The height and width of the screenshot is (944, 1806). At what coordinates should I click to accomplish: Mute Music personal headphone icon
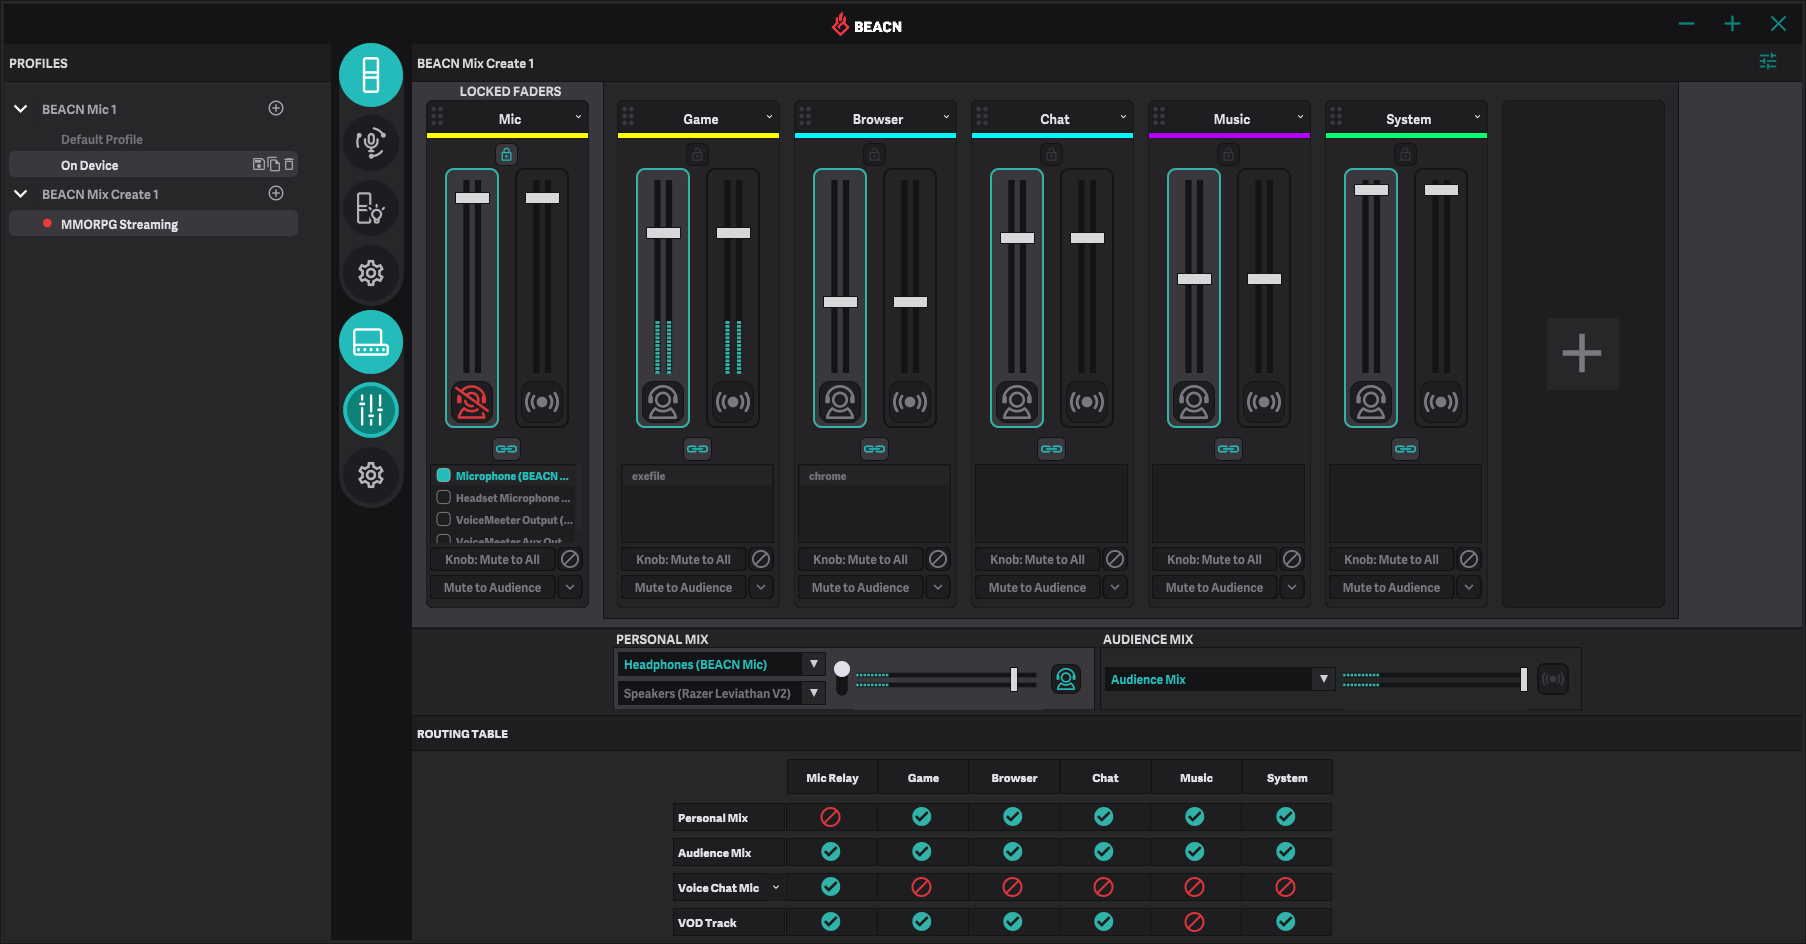[x=1194, y=402]
